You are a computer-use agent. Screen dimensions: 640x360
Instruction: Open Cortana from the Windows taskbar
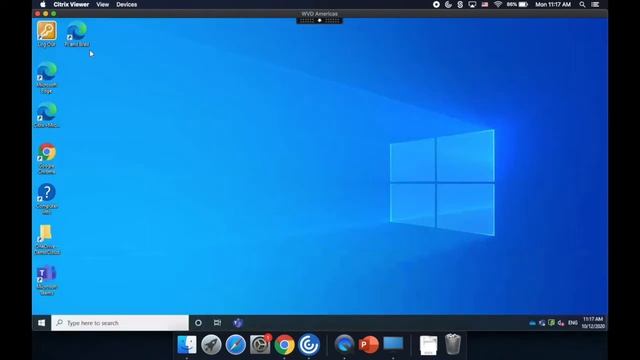click(198, 323)
